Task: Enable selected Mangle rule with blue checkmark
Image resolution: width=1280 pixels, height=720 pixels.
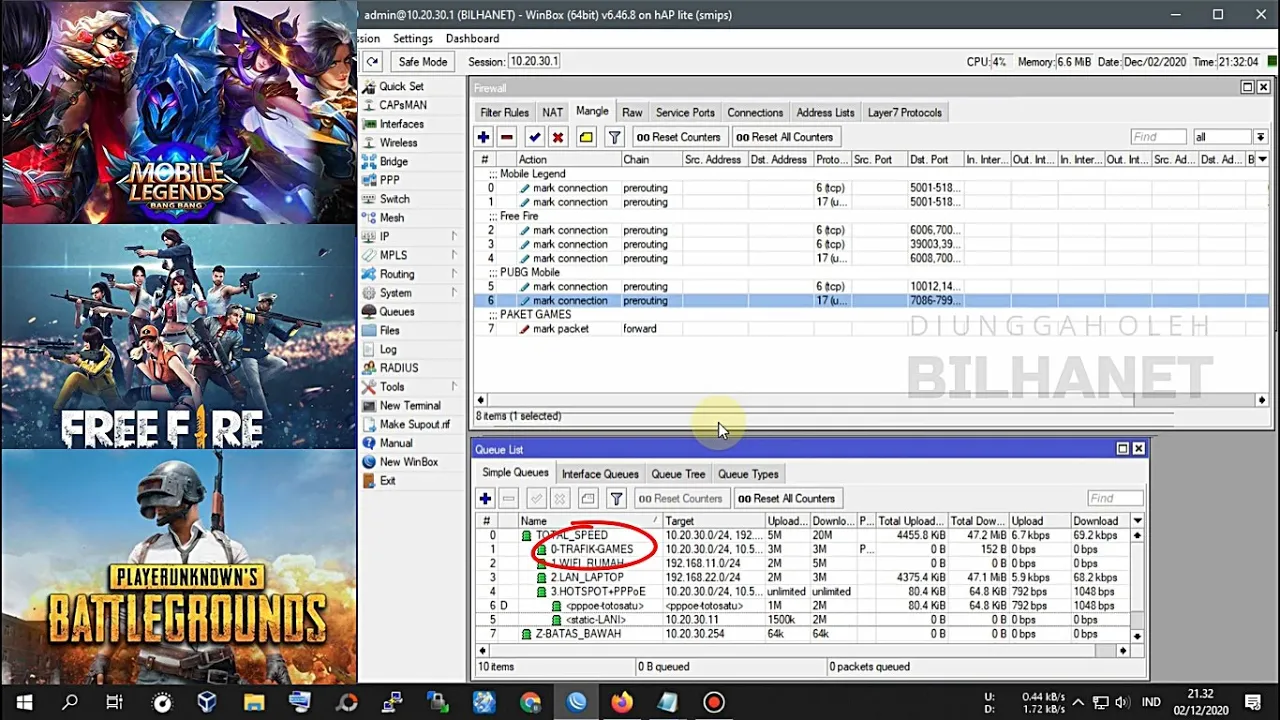Action: point(534,137)
